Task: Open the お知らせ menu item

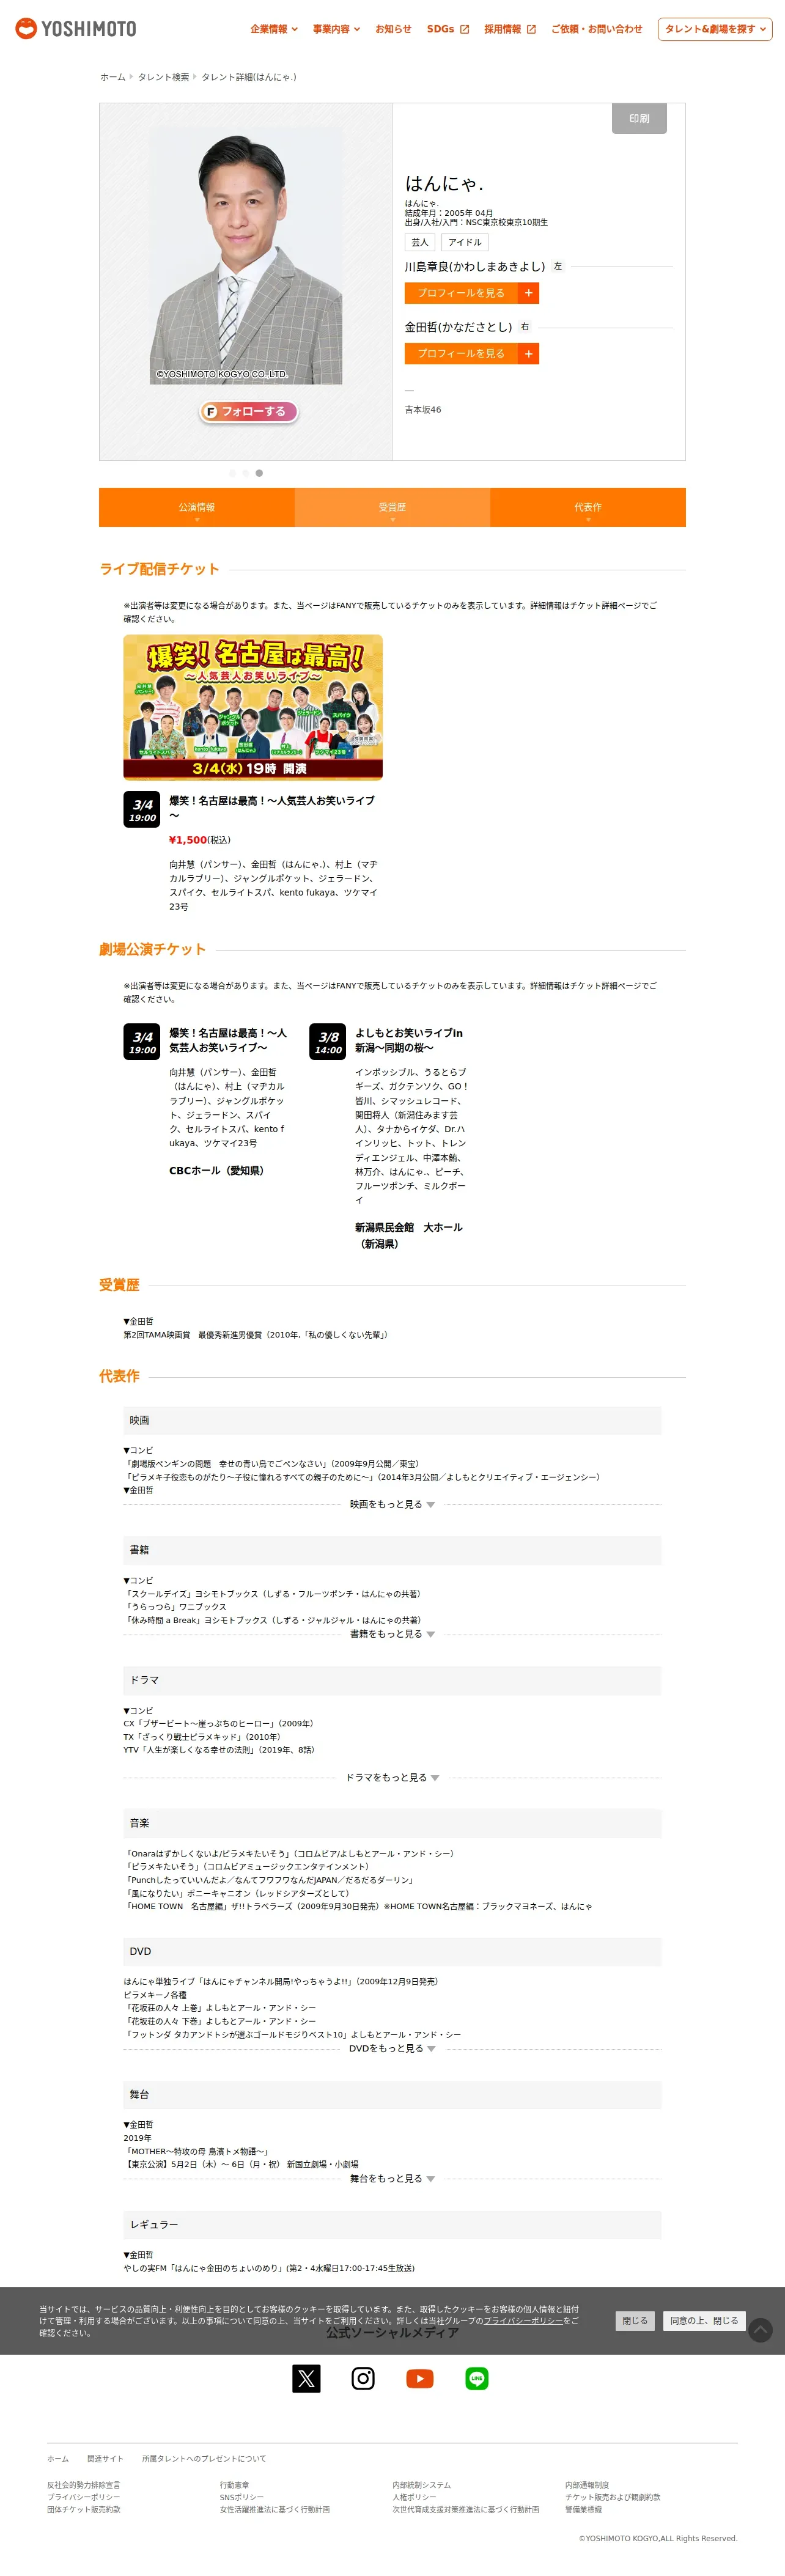Action: (x=393, y=29)
